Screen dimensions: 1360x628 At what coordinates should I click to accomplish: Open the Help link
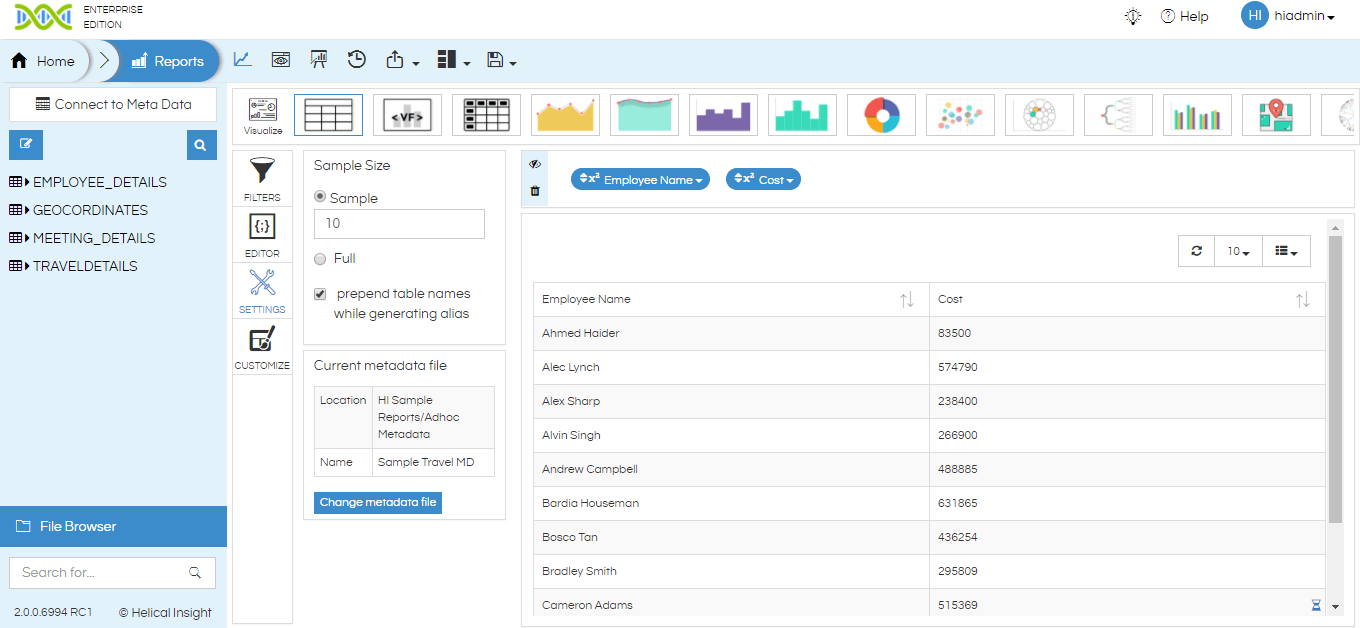pyautogui.click(x=1184, y=16)
